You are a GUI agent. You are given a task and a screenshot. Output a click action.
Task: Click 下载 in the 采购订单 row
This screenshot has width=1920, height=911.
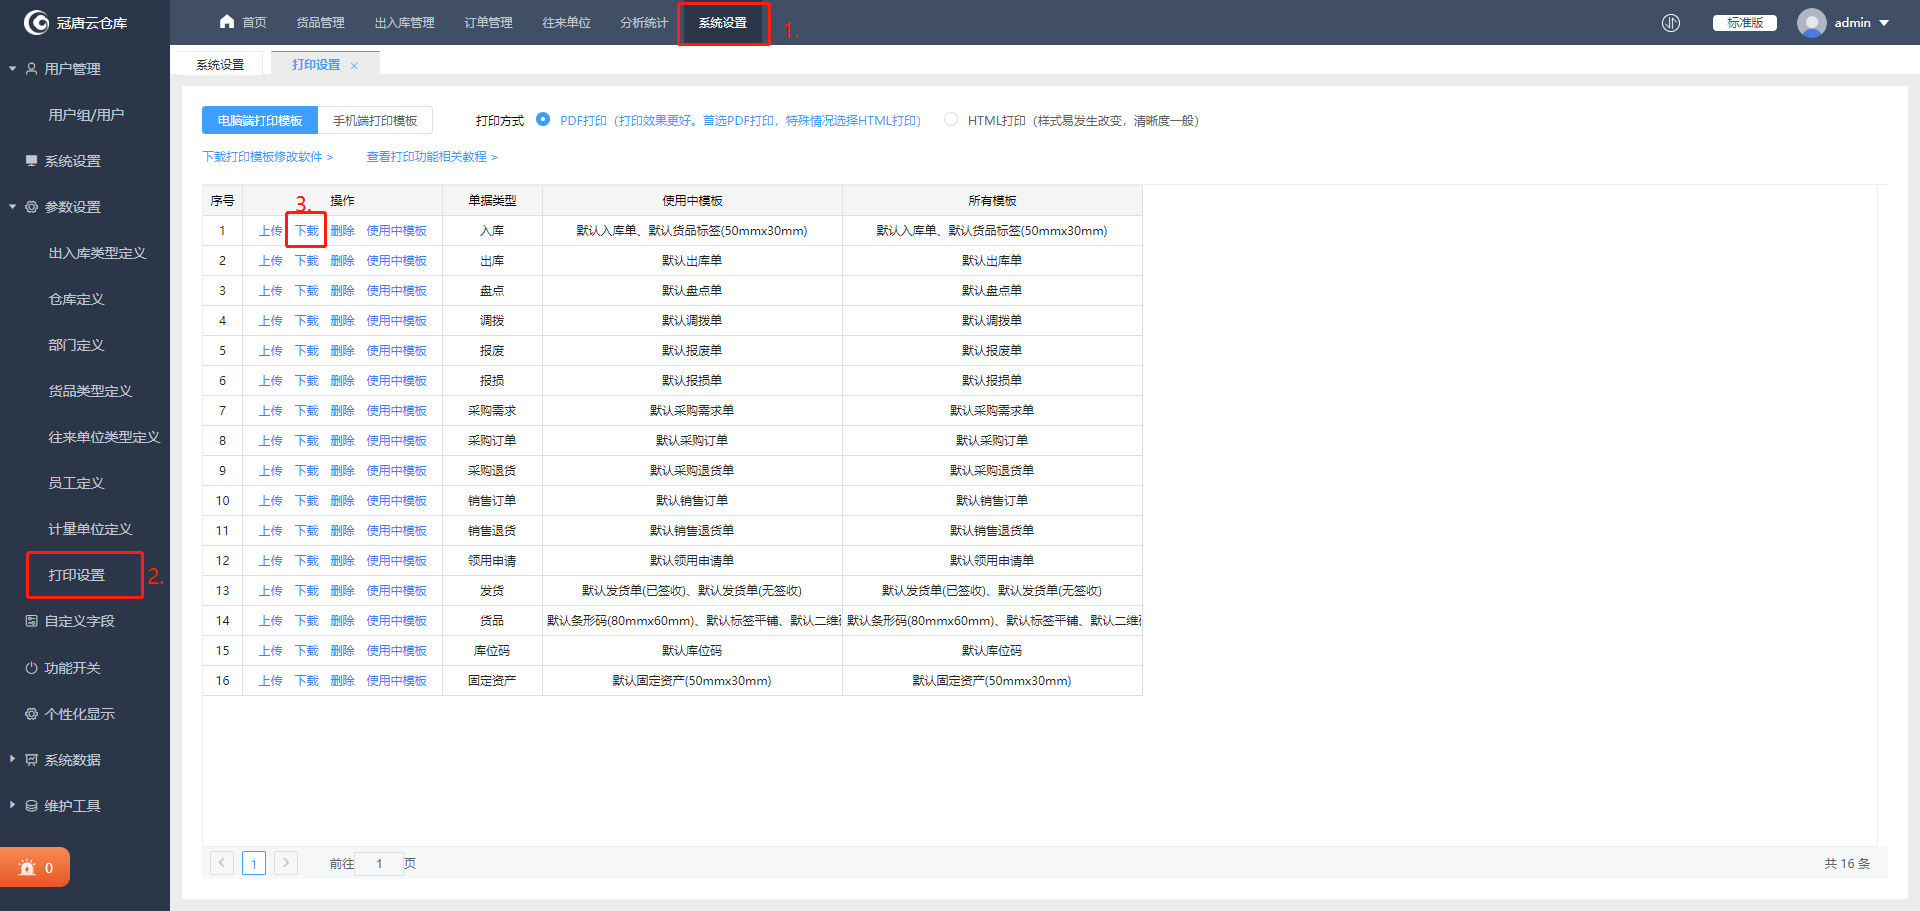tap(306, 441)
